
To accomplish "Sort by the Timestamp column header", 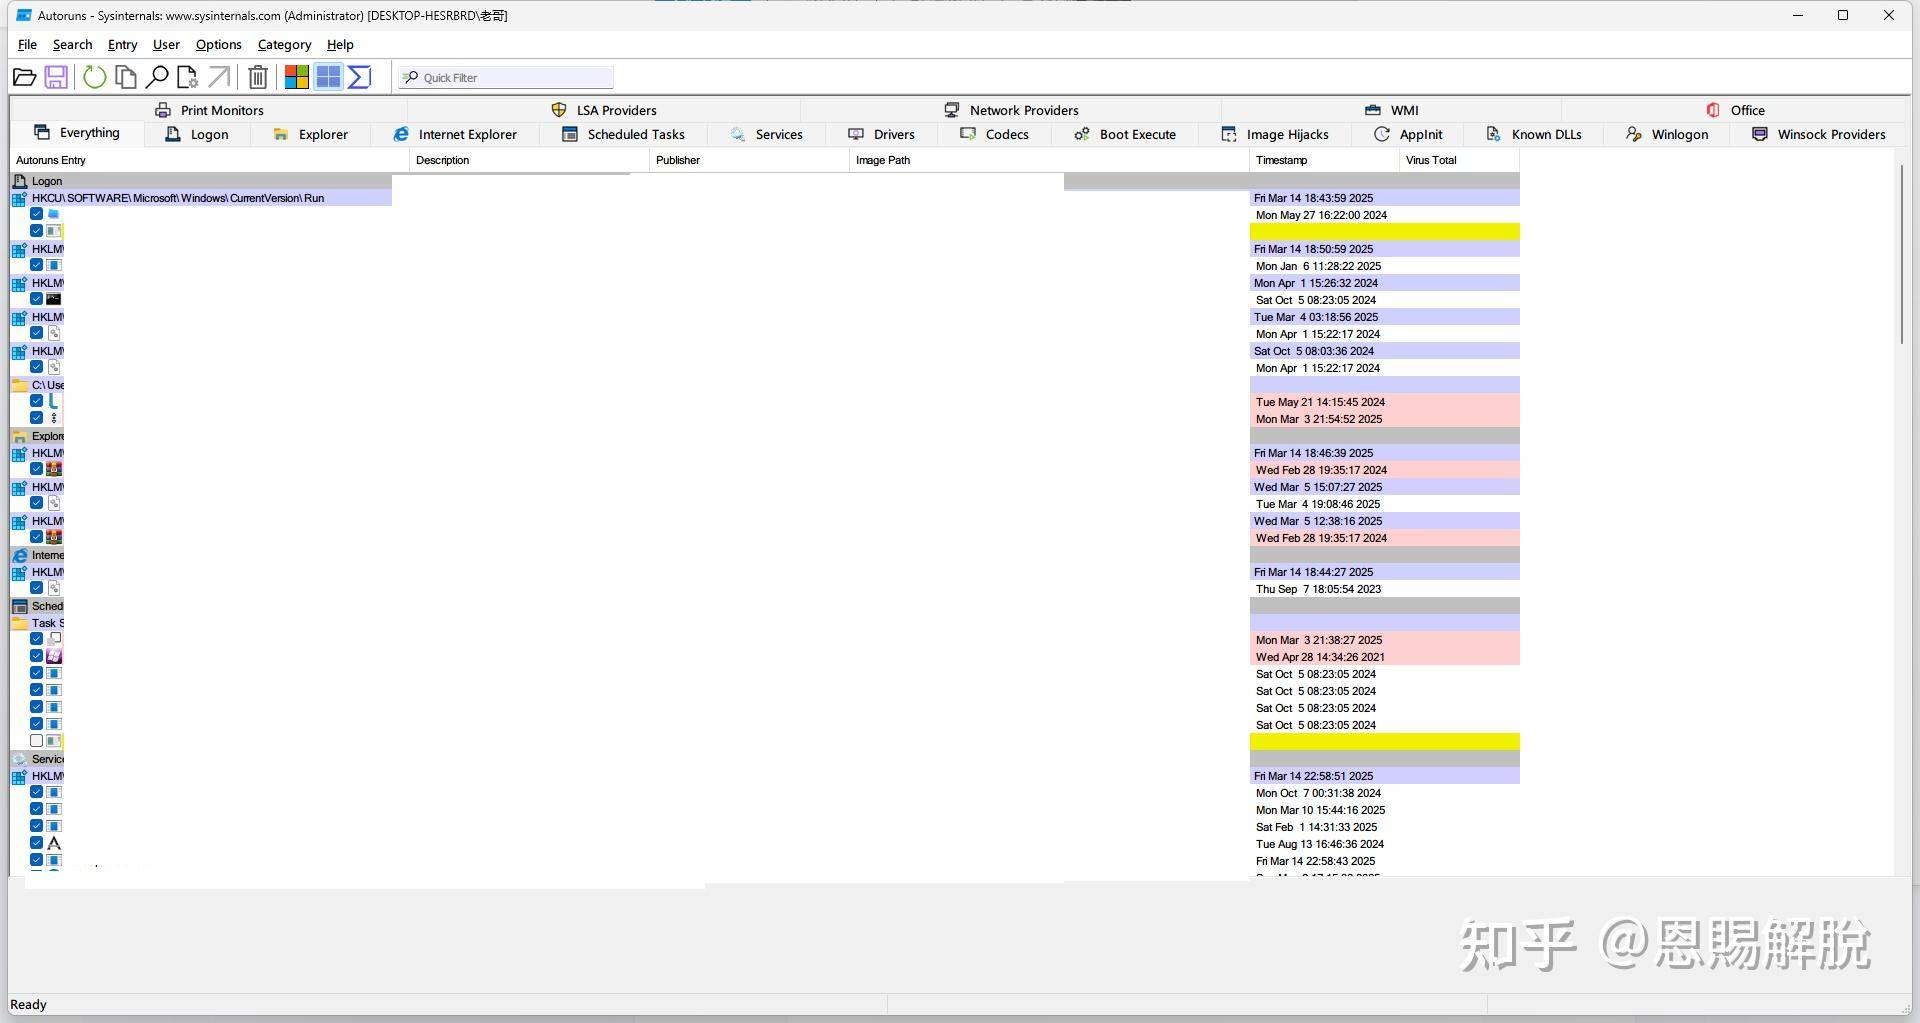I will (1324, 160).
